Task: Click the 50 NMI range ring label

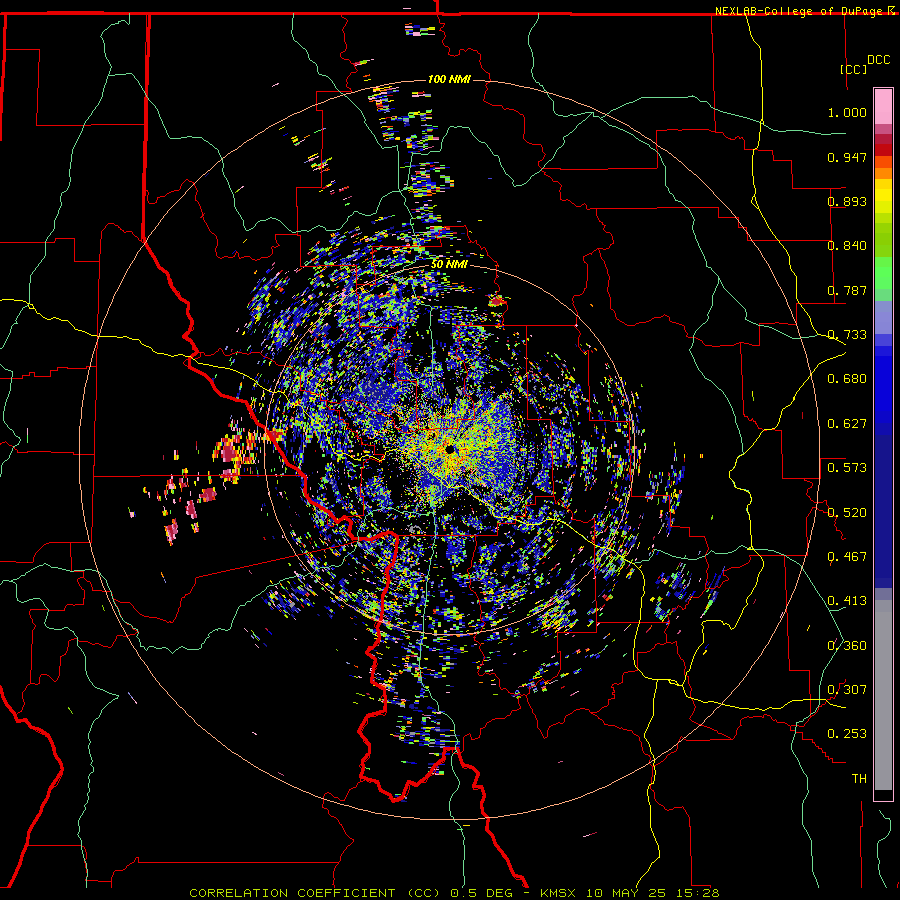Action: click(x=449, y=264)
